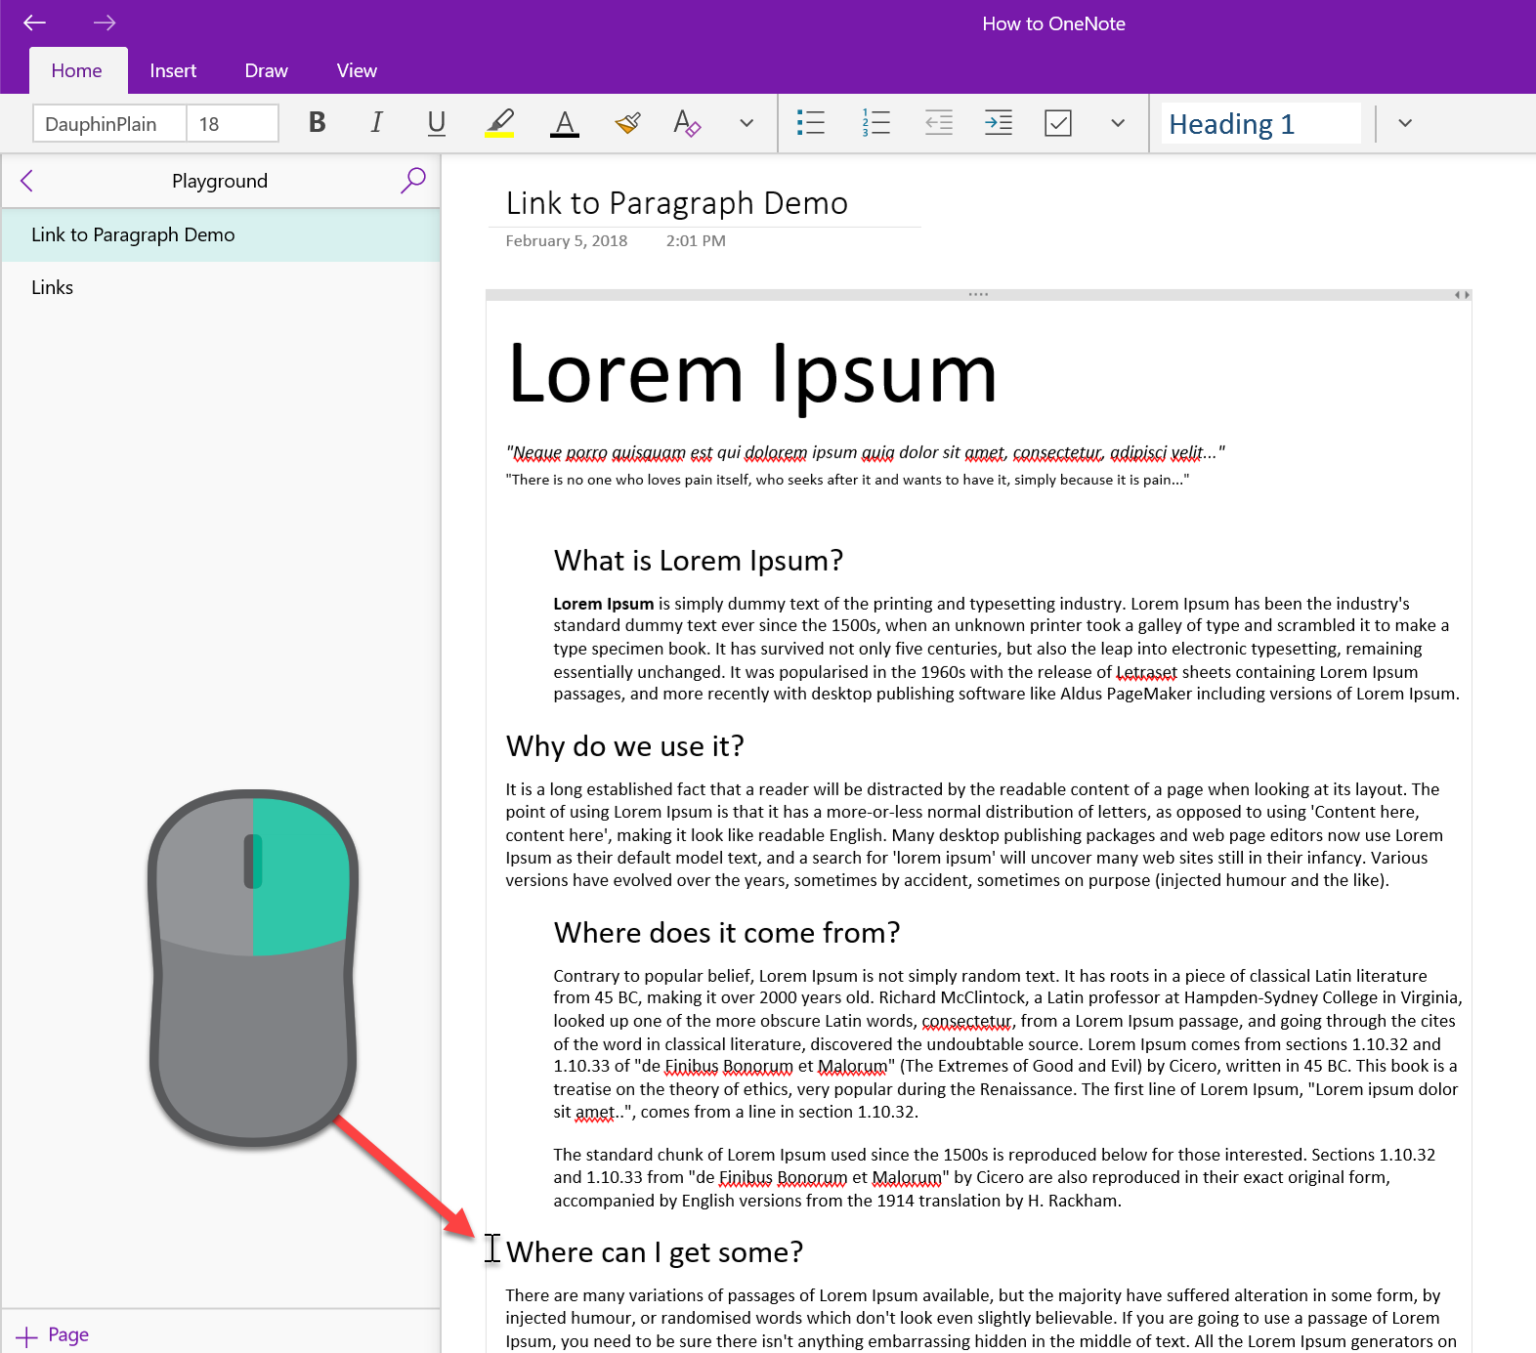Open the tags dropdown chevron

tap(1117, 122)
